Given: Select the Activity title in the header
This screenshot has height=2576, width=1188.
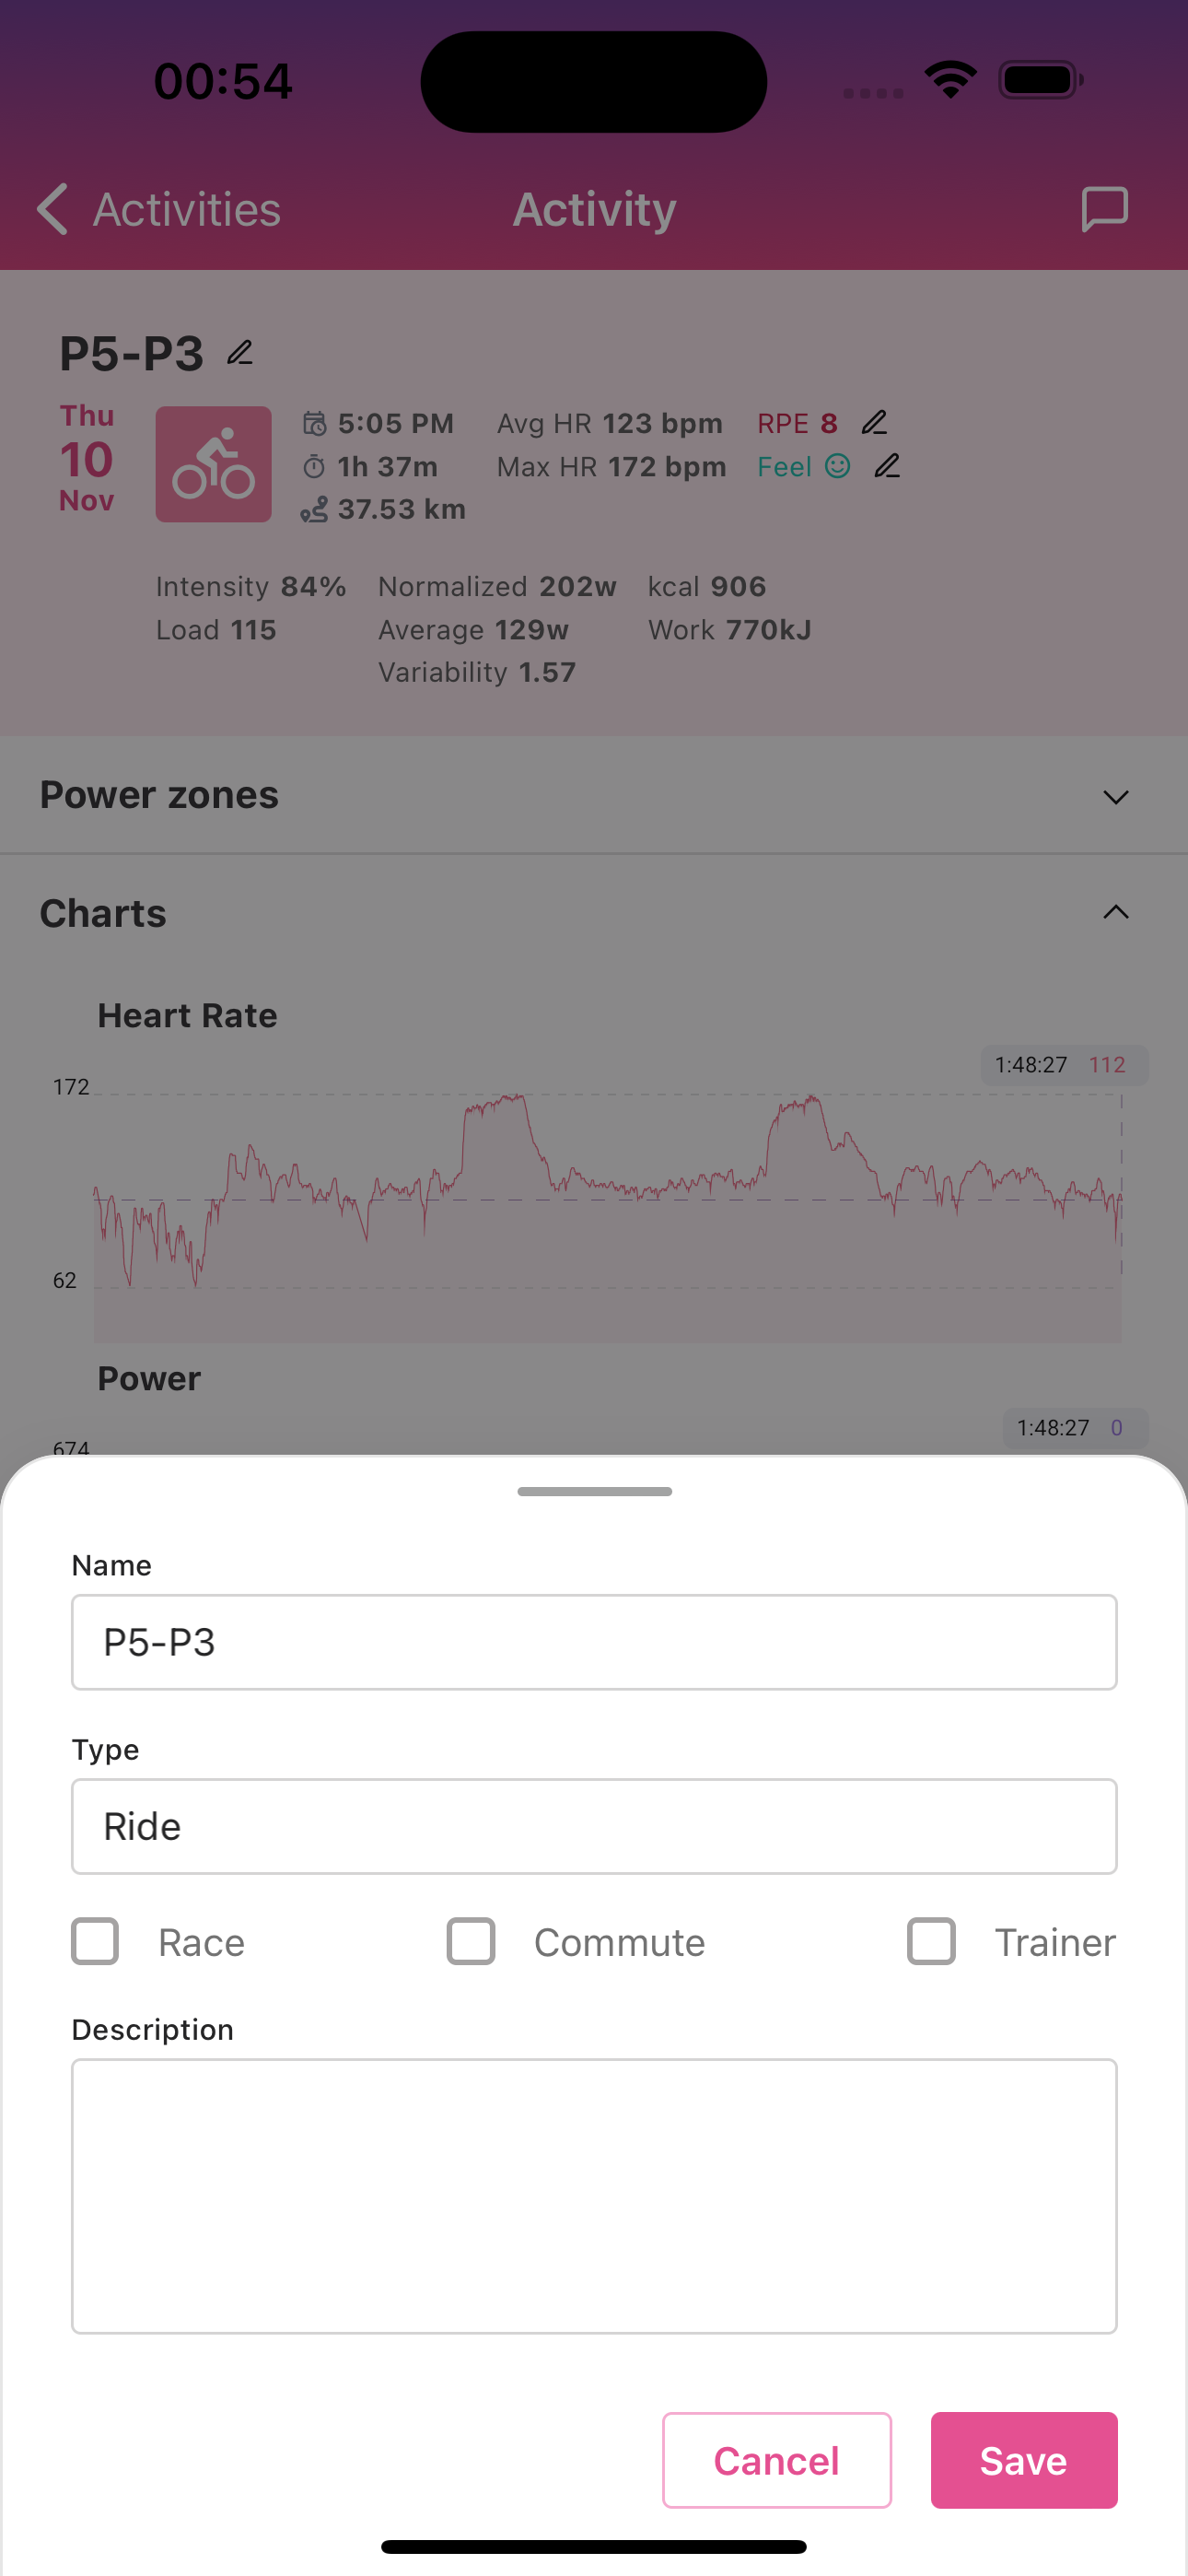Looking at the screenshot, I should pyautogui.click(x=594, y=209).
